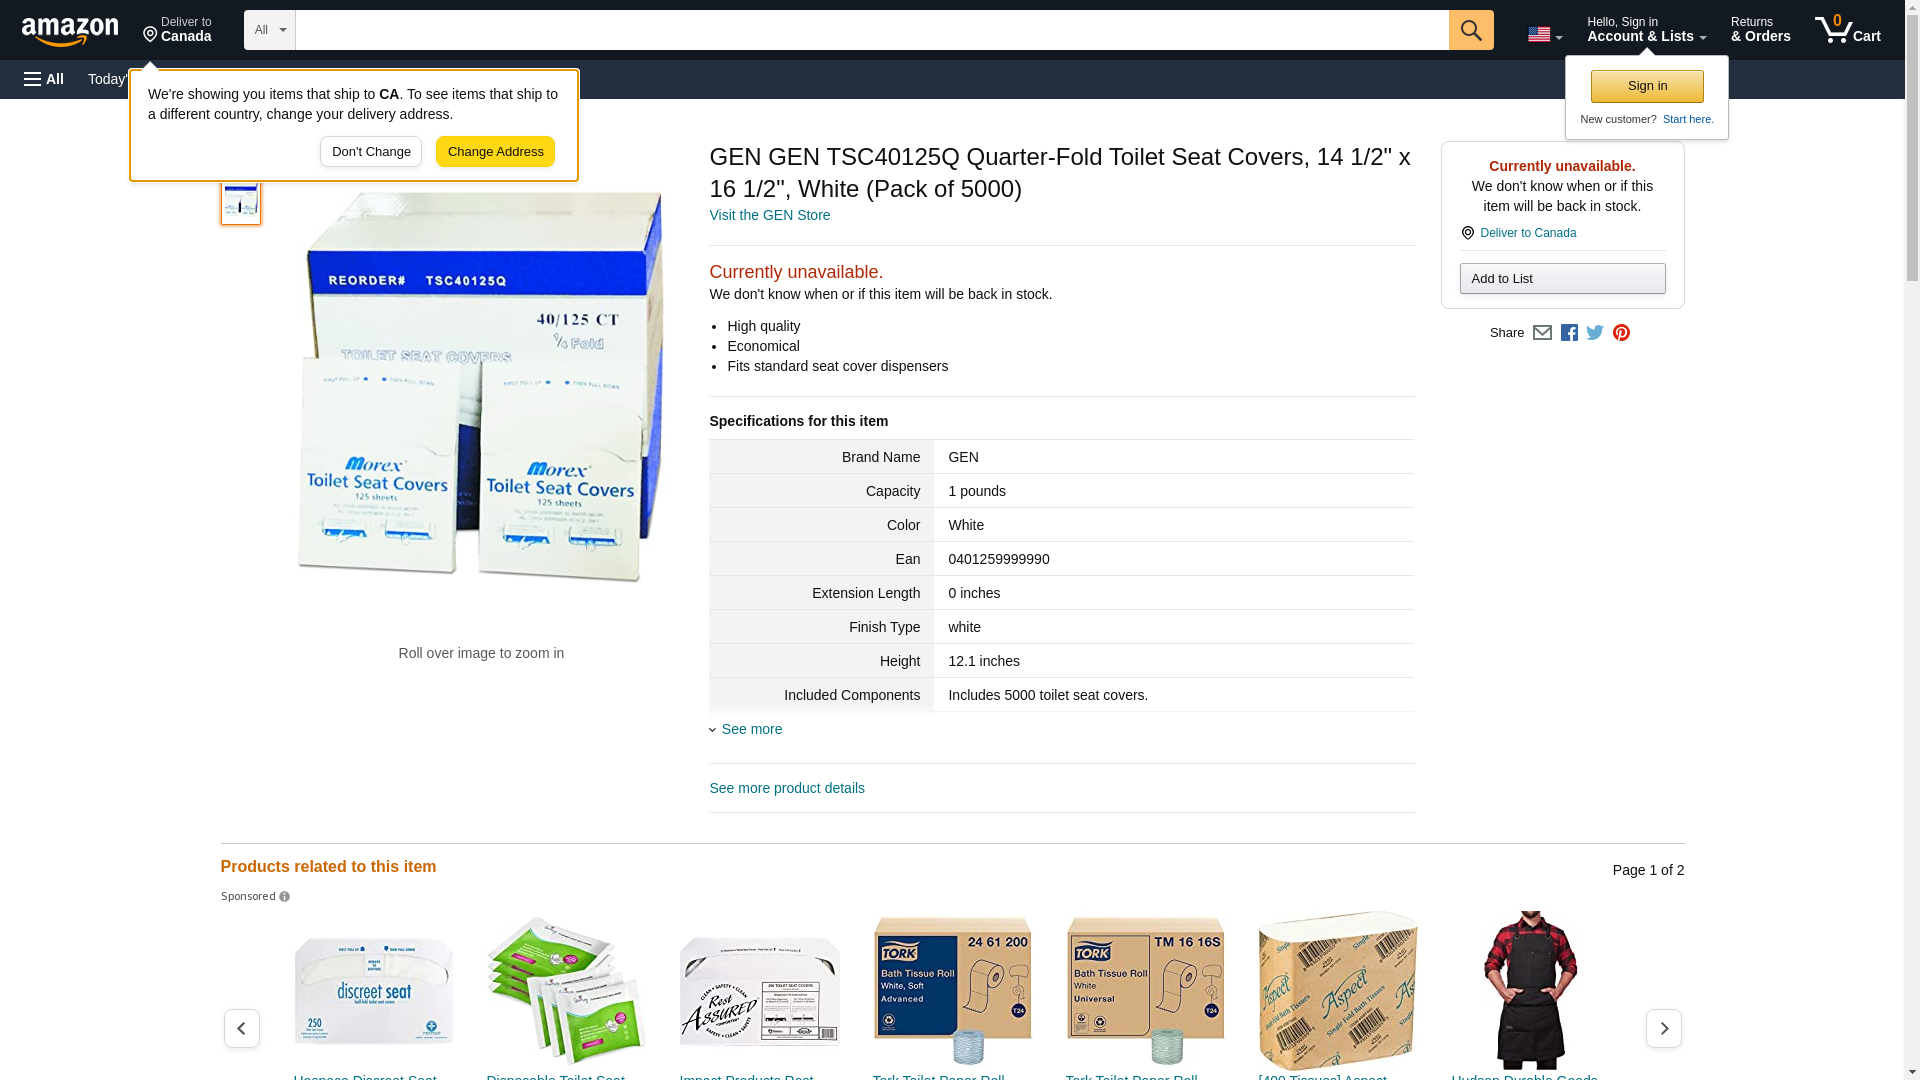Image resolution: width=1920 pixels, height=1080 pixels.
Task: Click the Change Address button
Action: tap(495, 152)
